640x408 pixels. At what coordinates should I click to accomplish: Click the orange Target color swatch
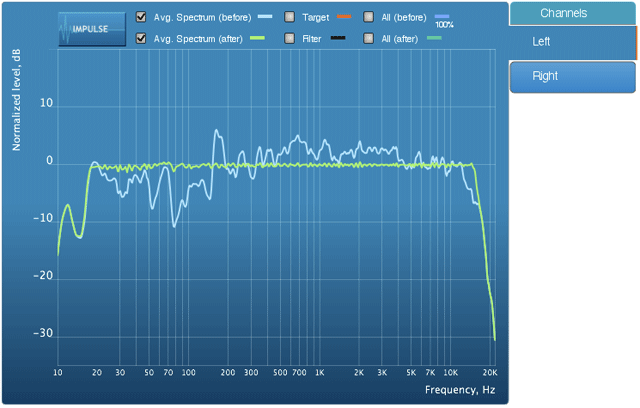[344, 16]
